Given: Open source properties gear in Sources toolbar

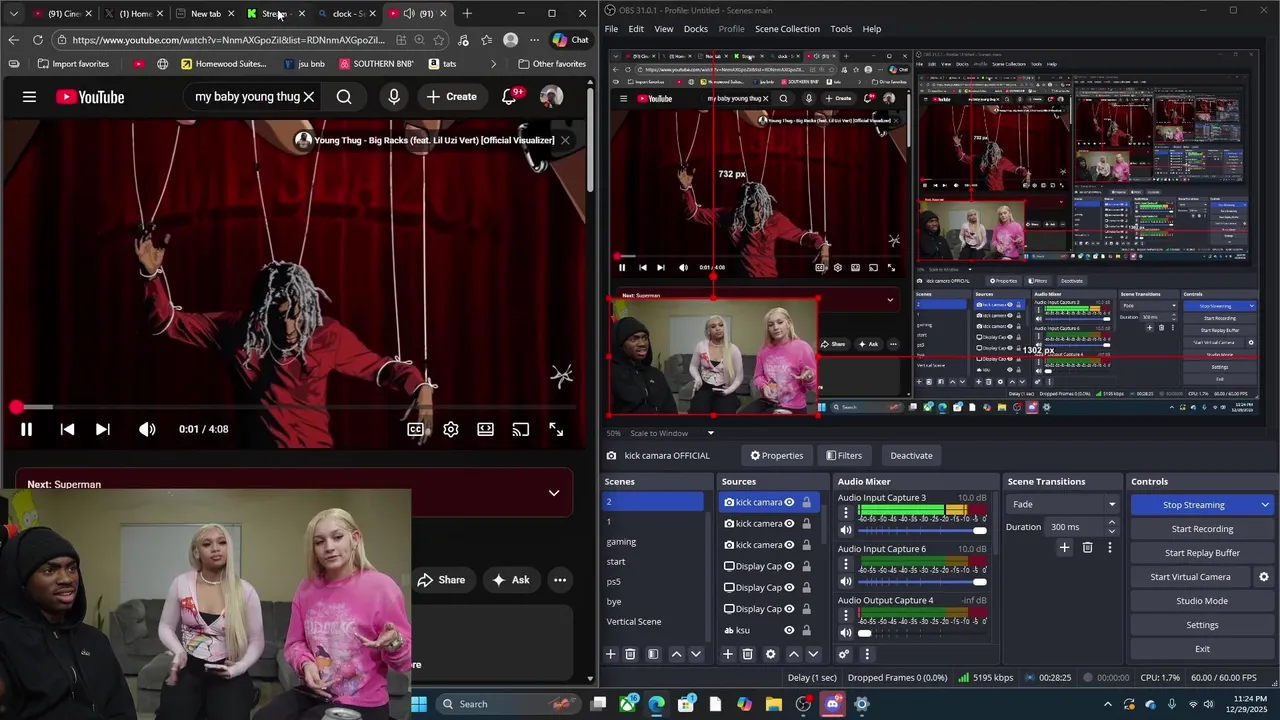Looking at the screenshot, I should coord(770,654).
